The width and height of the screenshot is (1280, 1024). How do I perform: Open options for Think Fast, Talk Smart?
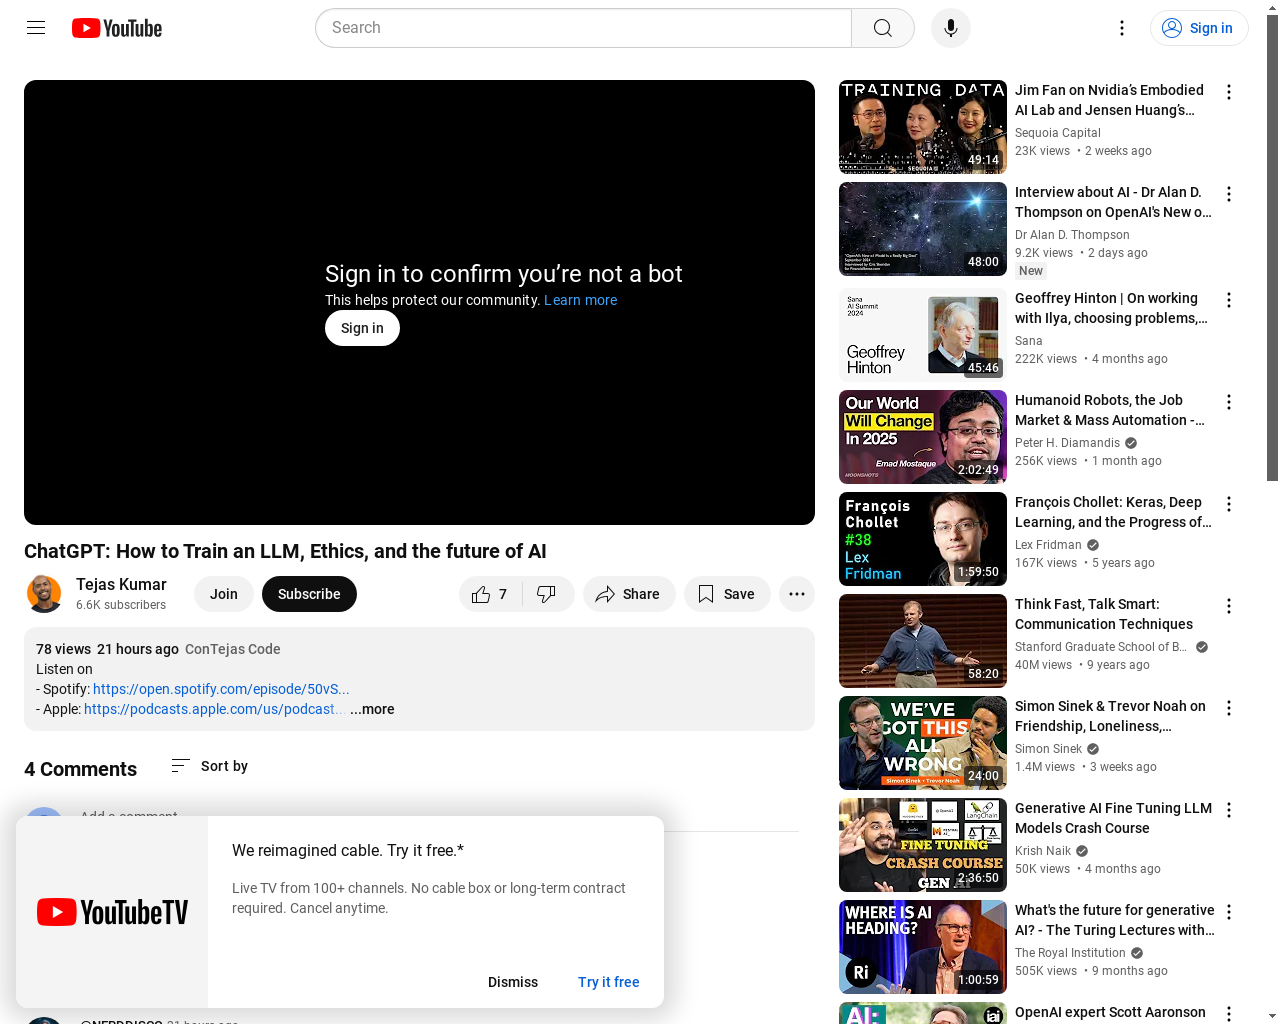click(1229, 606)
